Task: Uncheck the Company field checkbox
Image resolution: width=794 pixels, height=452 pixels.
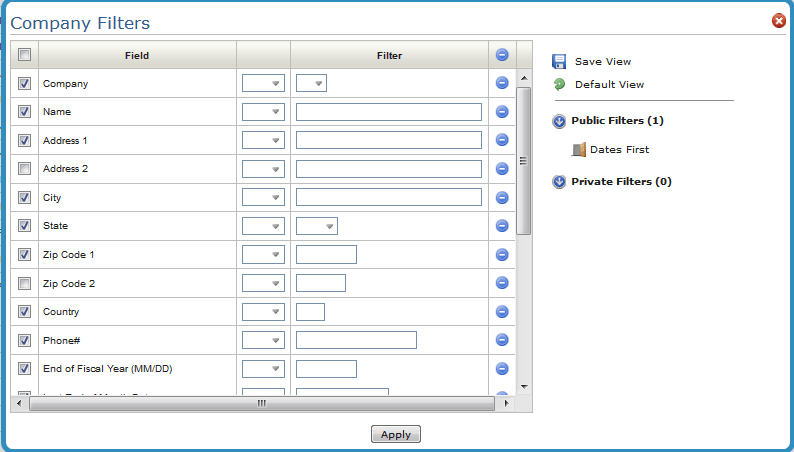Action: [x=25, y=84]
